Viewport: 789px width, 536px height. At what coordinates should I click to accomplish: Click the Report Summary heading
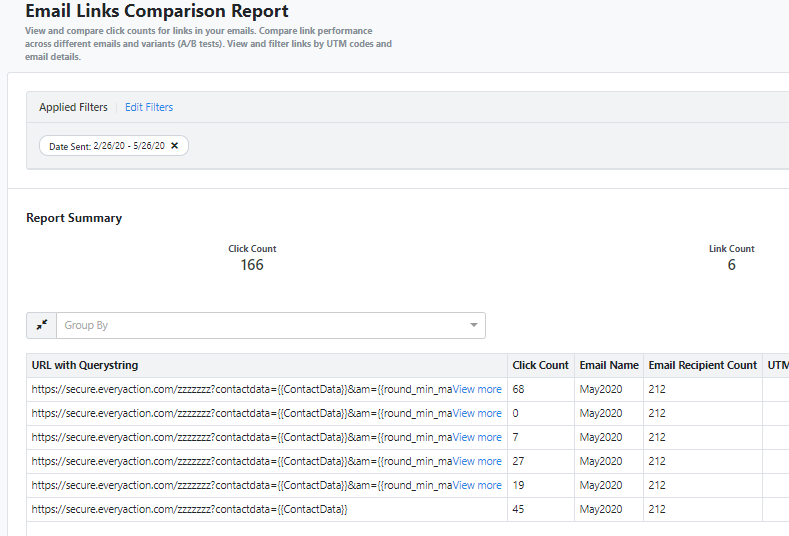[74, 218]
